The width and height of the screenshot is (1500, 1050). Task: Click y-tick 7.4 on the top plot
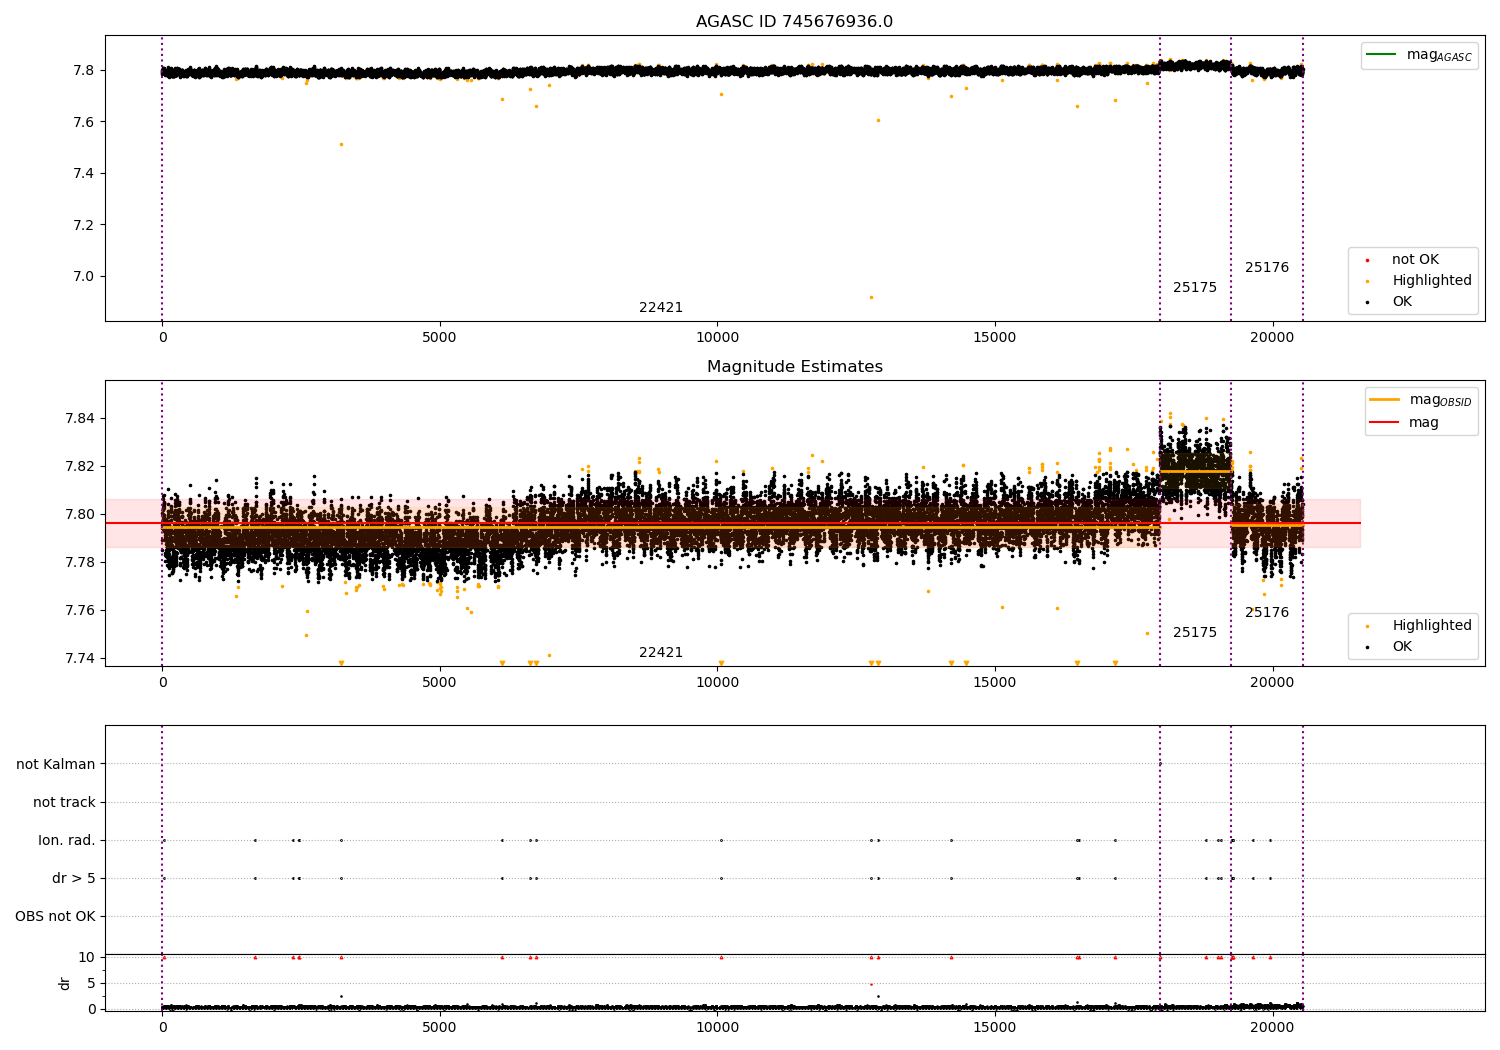[x=84, y=174]
